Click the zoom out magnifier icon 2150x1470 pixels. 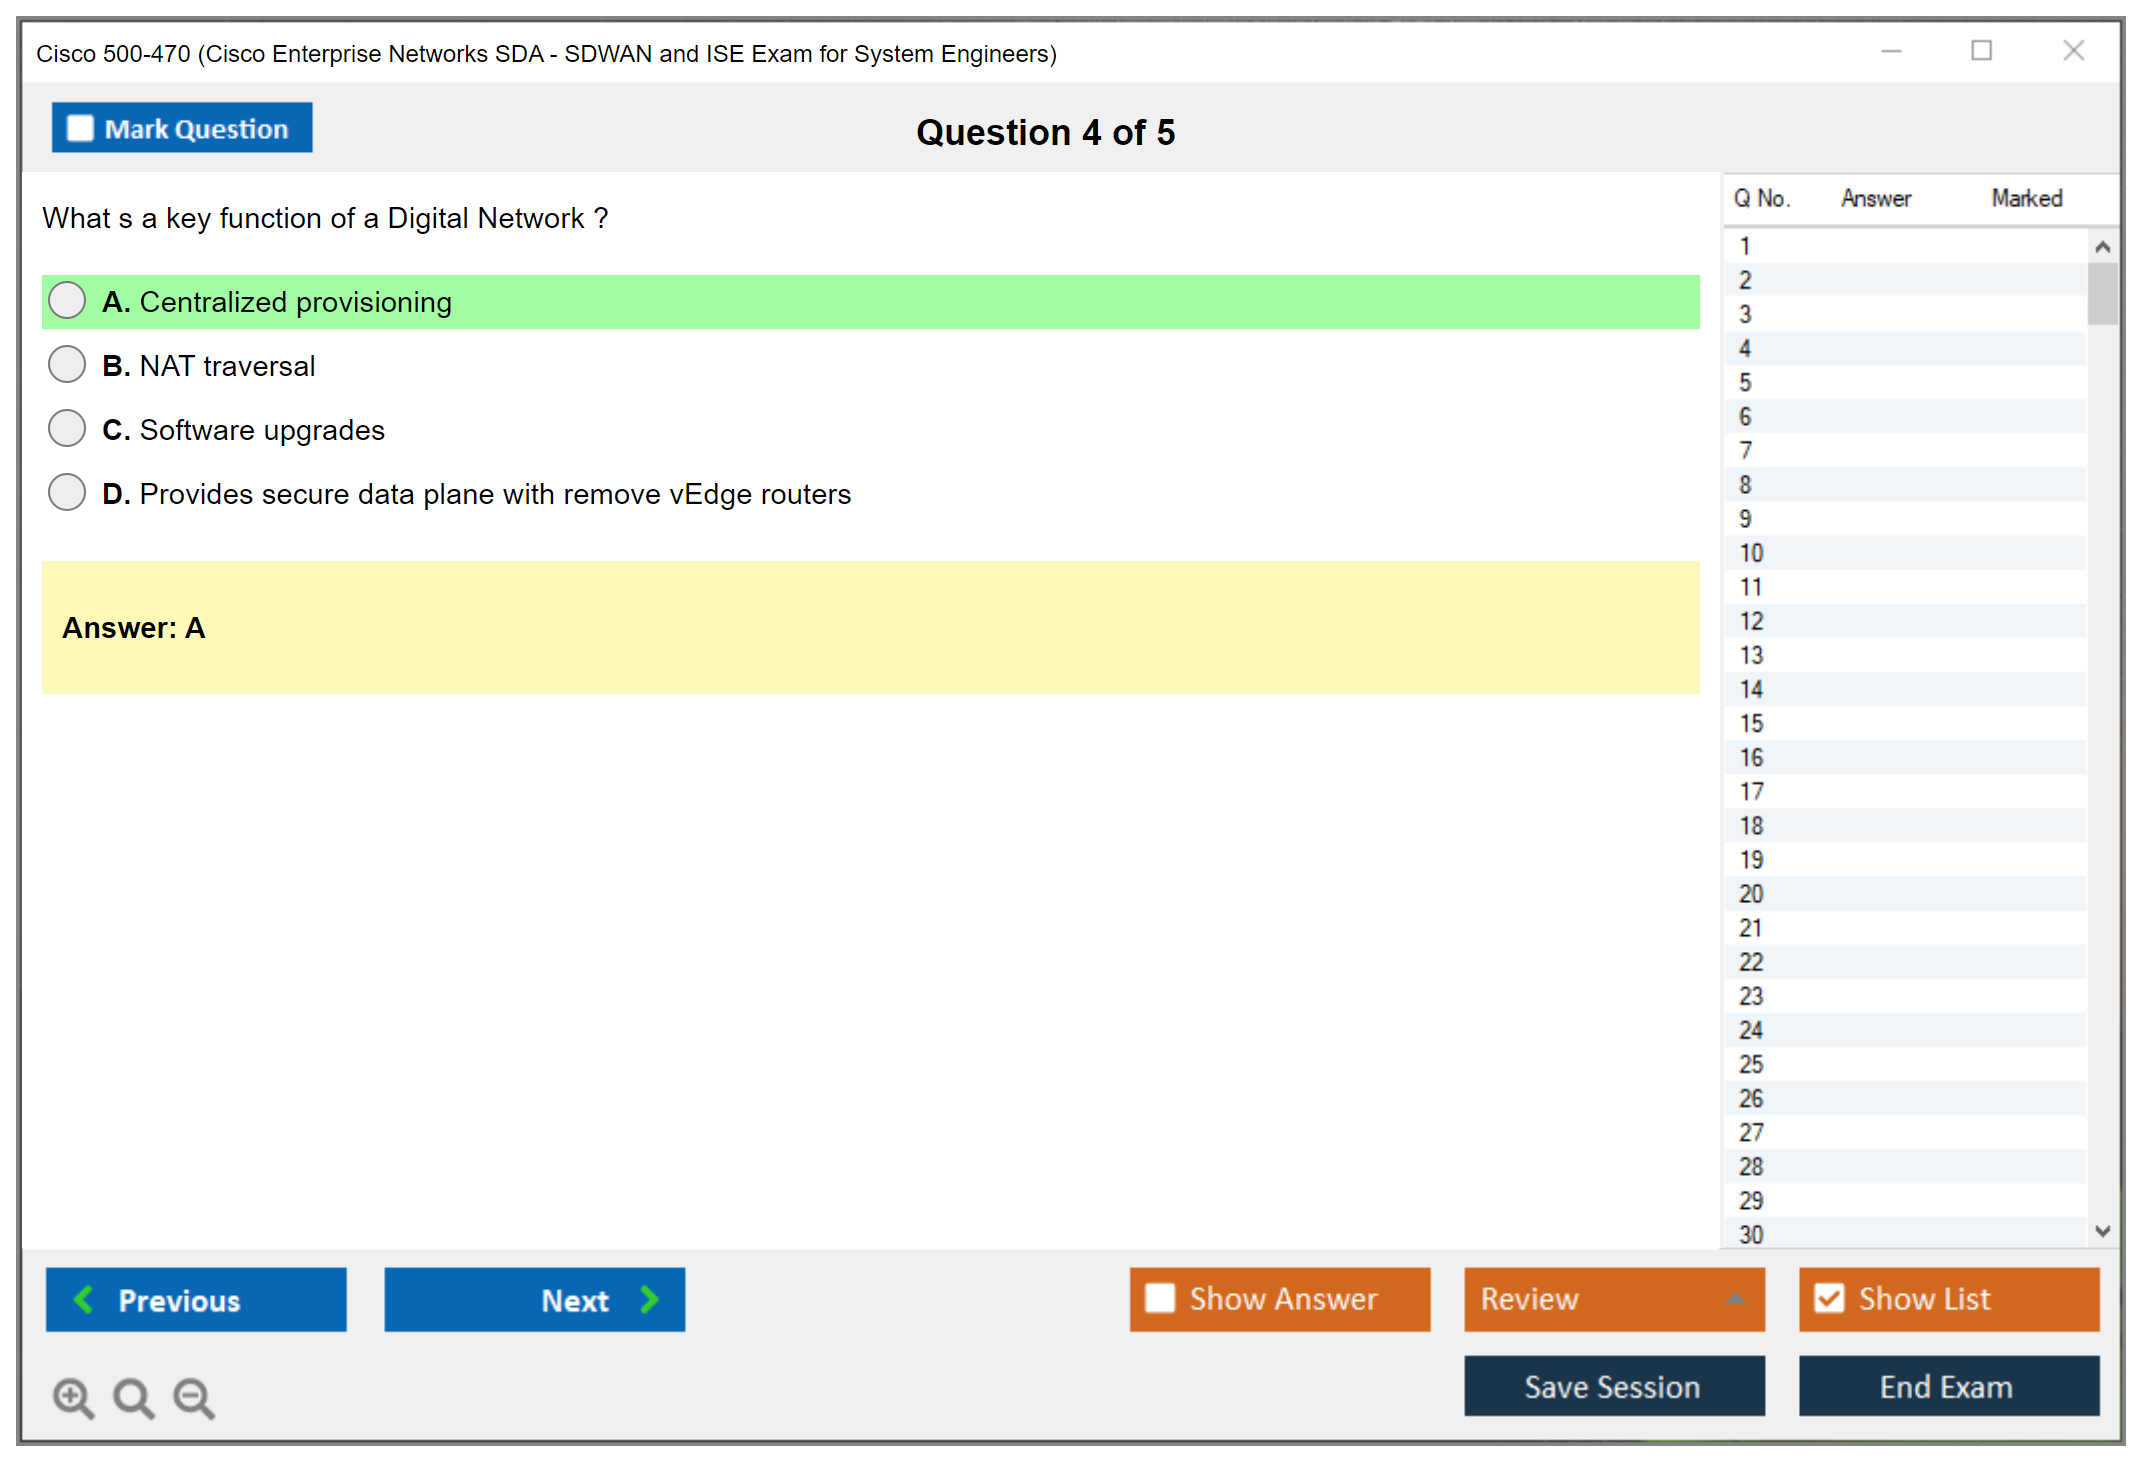(193, 1397)
